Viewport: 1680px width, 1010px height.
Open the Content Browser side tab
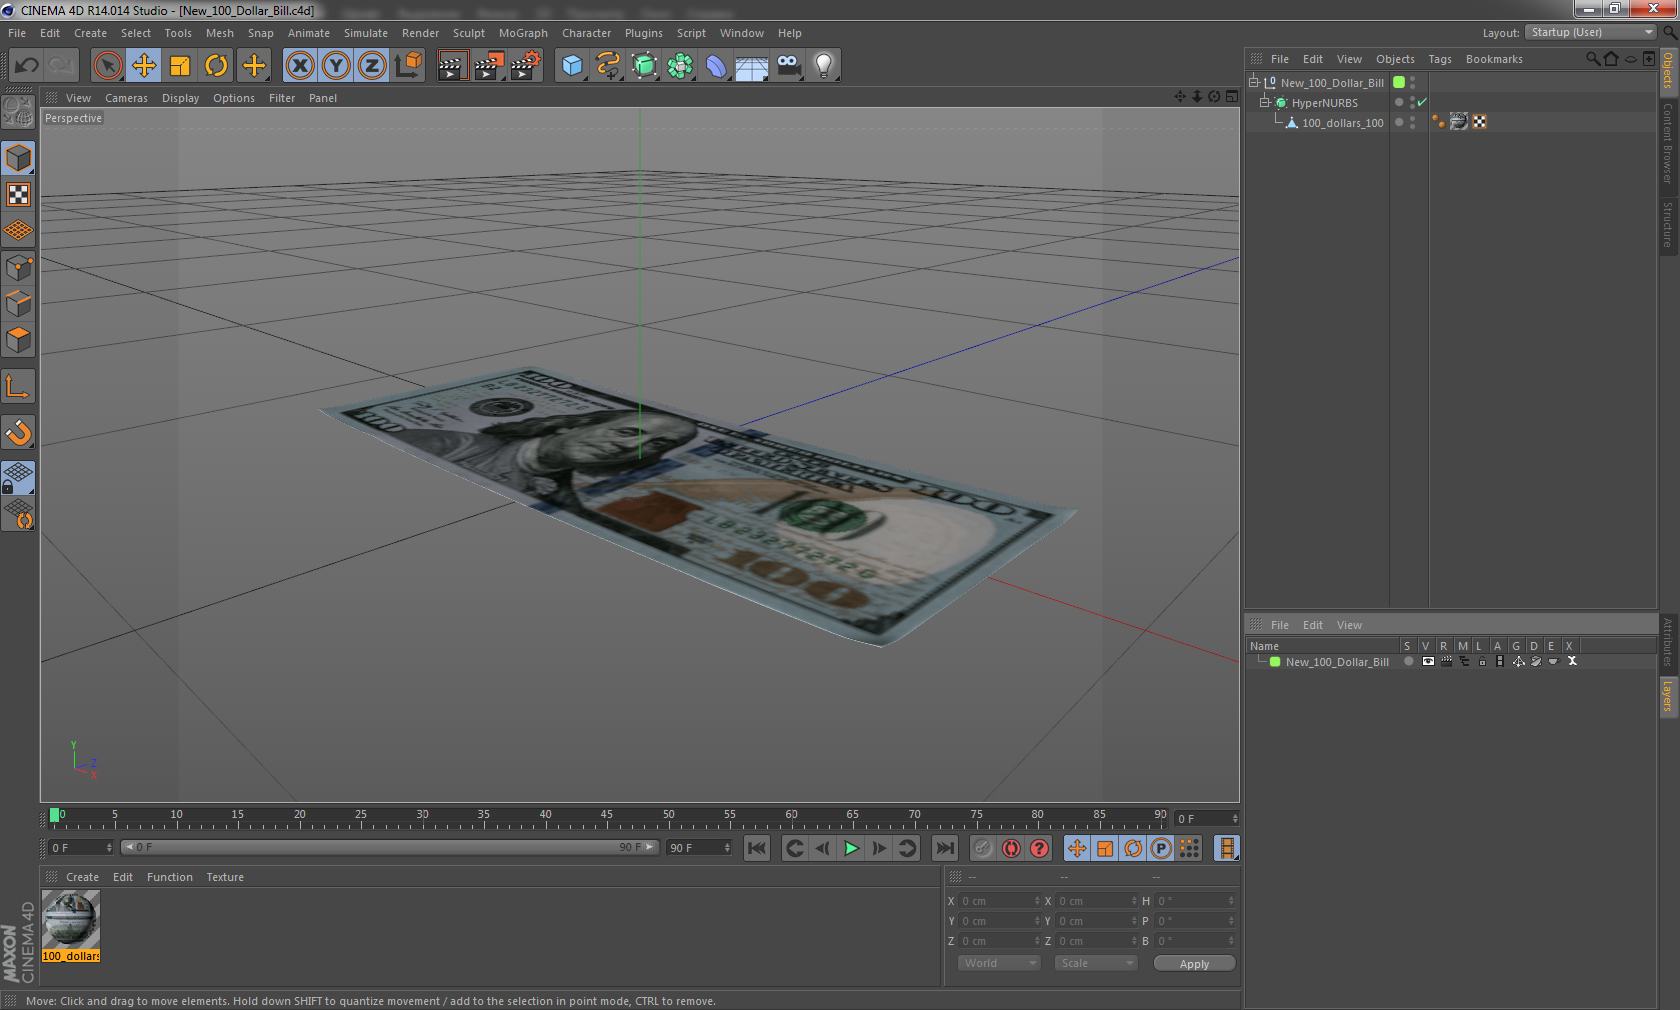pos(1668,143)
